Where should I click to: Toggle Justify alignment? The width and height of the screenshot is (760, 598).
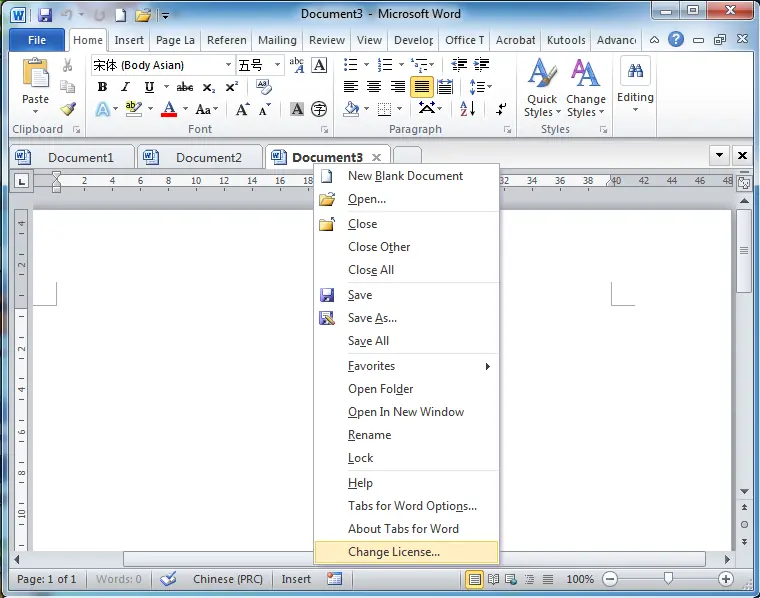coord(422,87)
